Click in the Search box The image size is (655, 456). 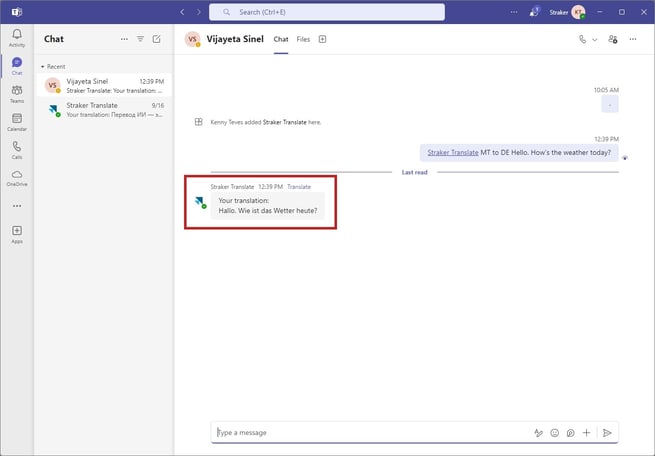(327, 12)
